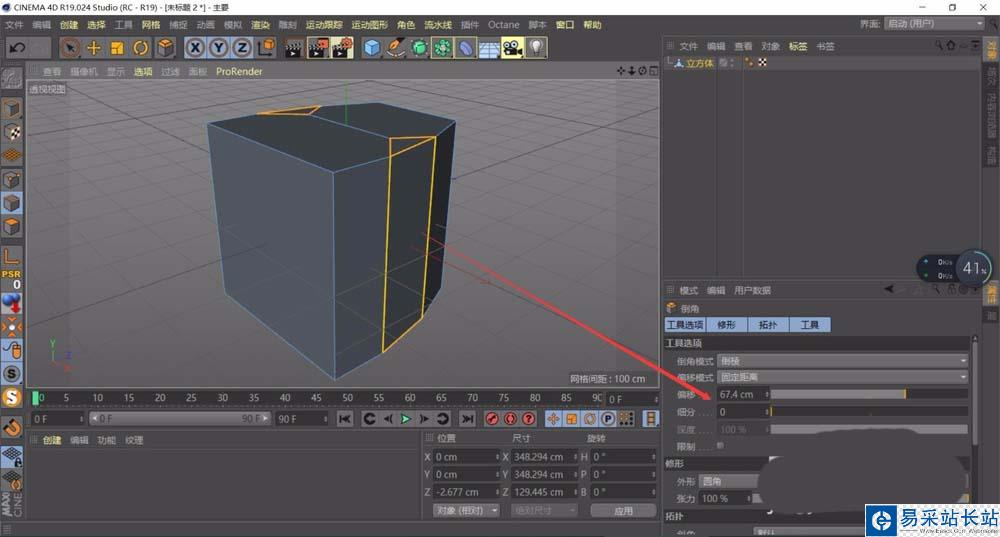Enable the 限制 checkbox in bevel options
The image size is (1000, 537).
720,446
